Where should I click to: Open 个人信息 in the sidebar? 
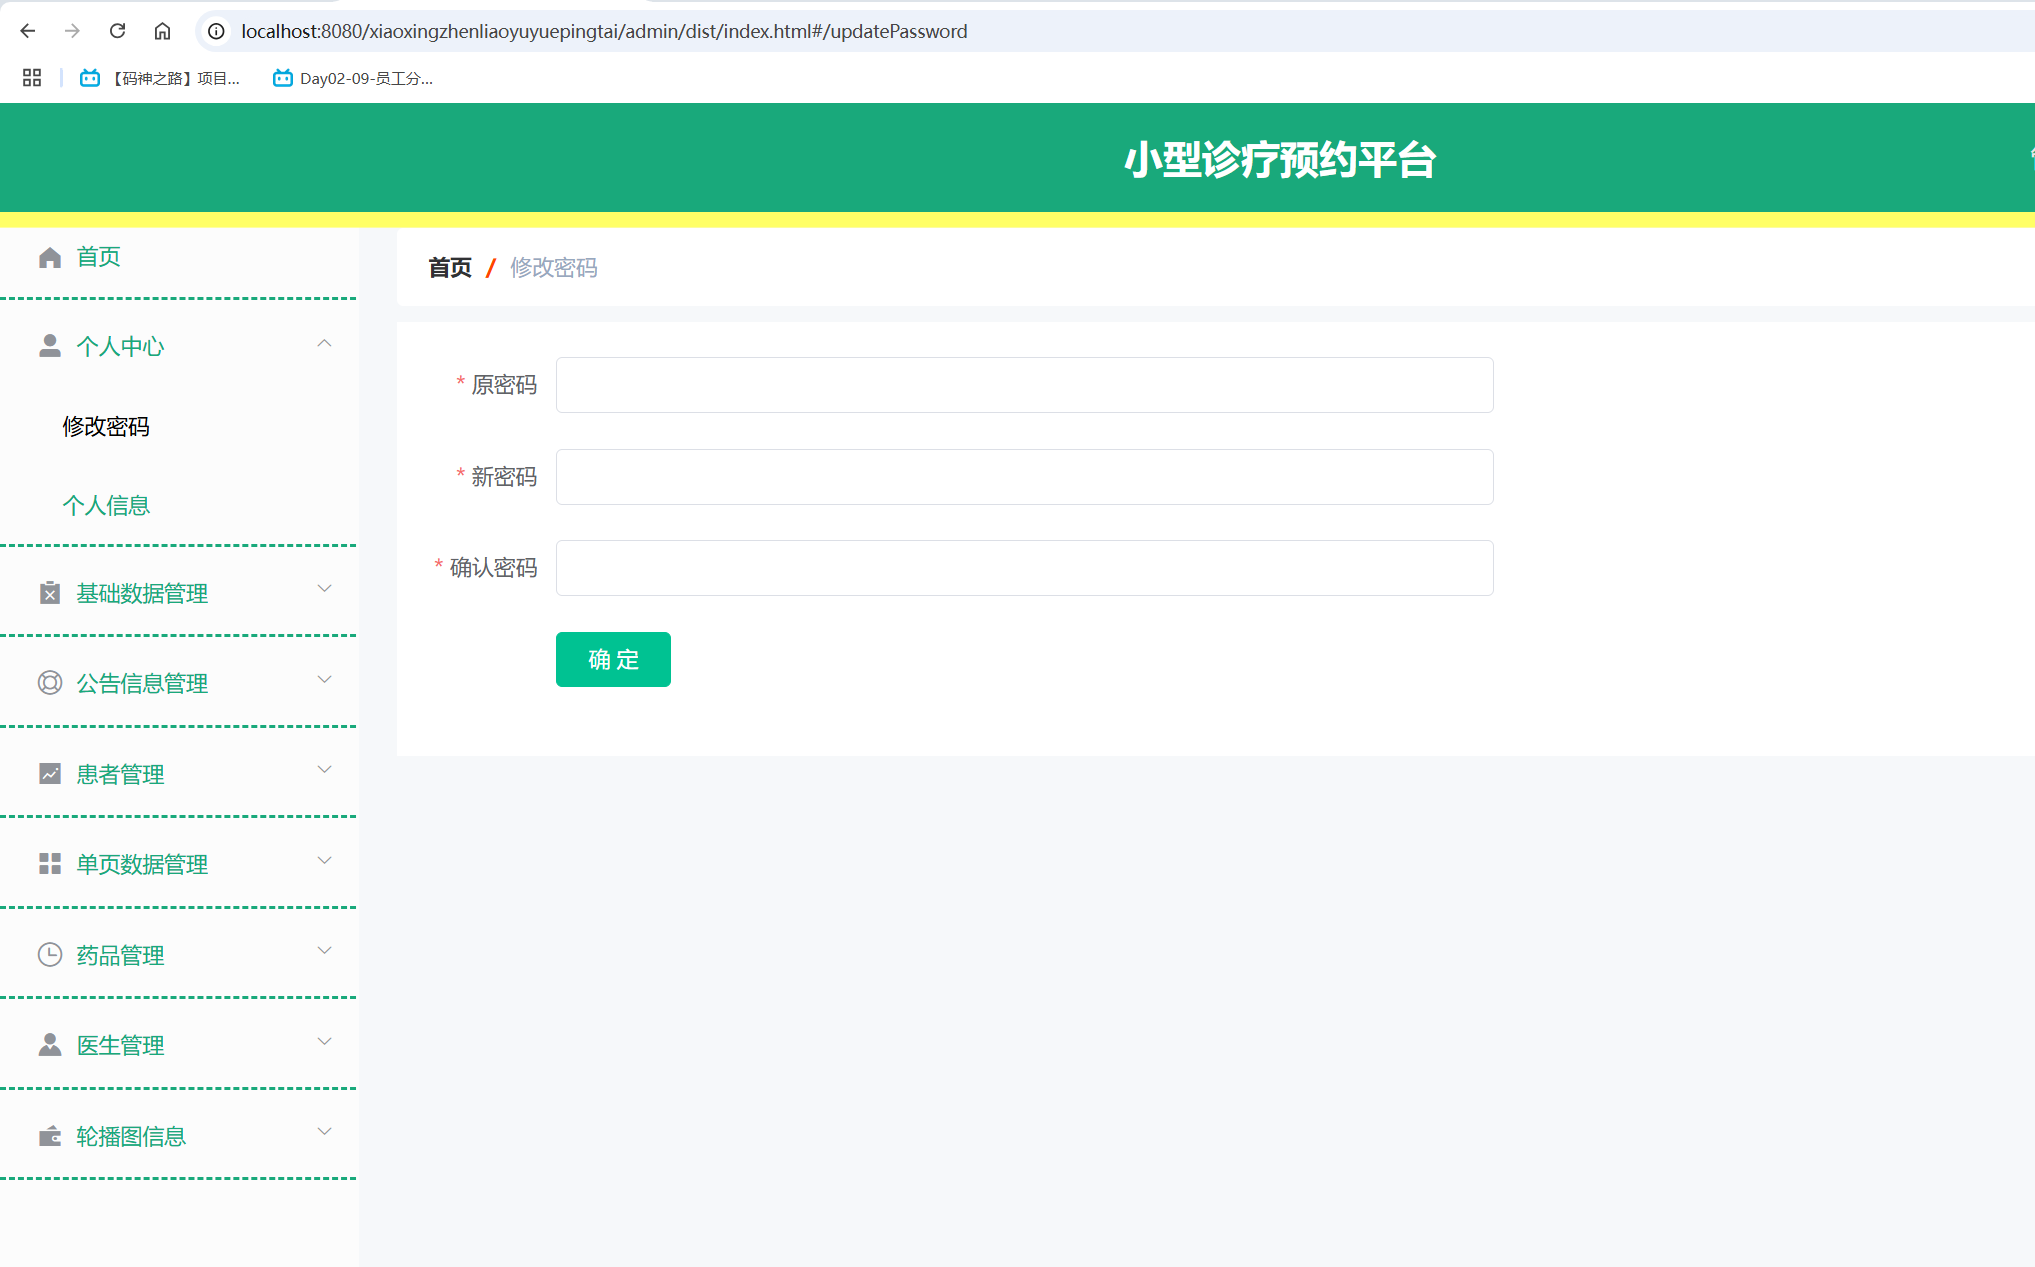coord(106,505)
